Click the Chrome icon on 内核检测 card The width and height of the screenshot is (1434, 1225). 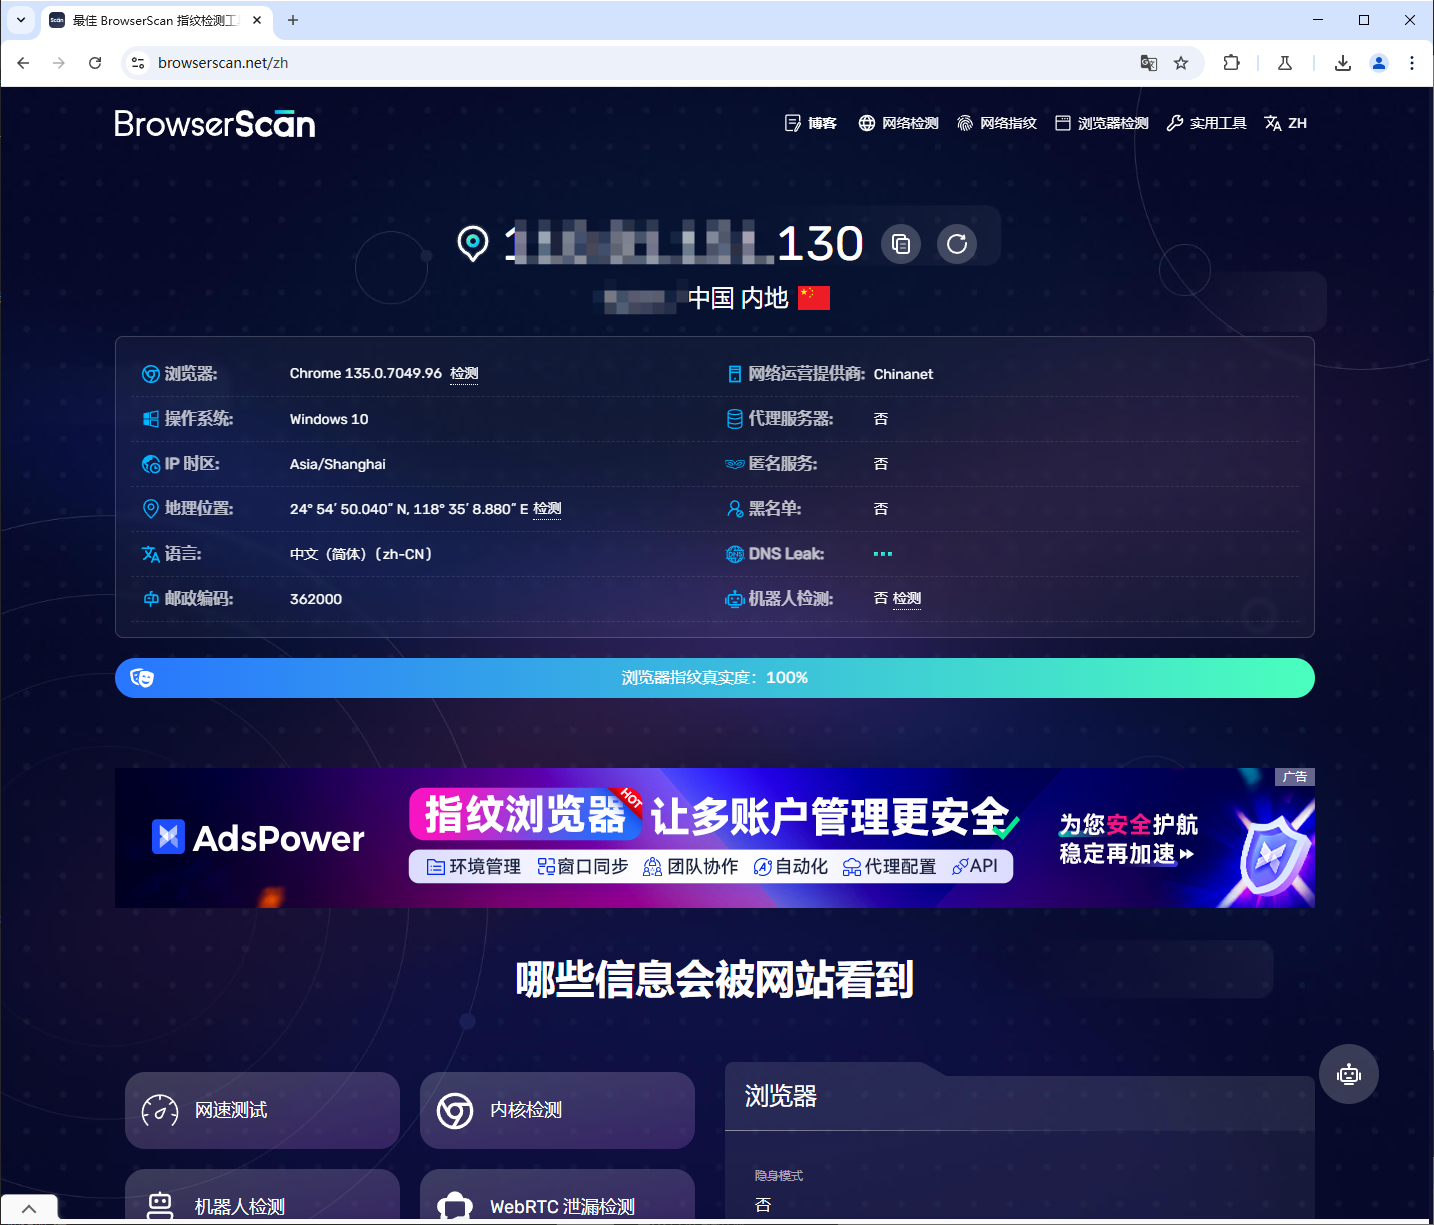(x=455, y=1111)
